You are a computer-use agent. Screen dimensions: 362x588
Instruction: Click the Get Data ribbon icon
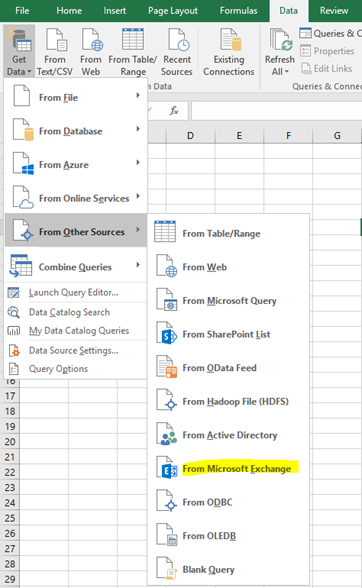pyautogui.click(x=19, y=39)
